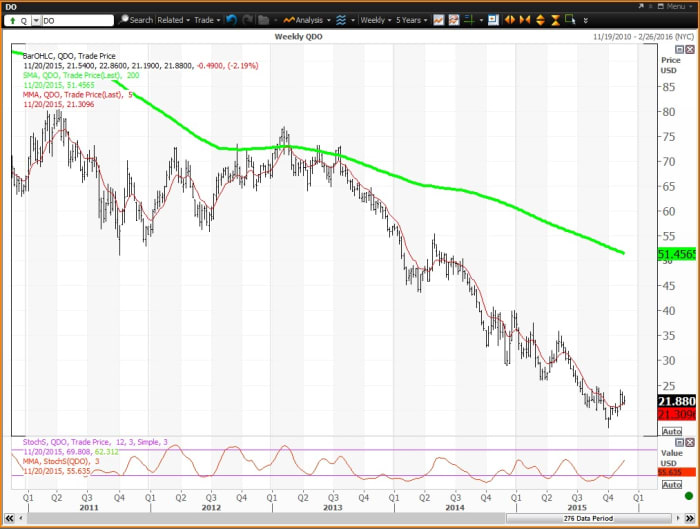The width and height of the screenshot is (700, 529).
Task: Undo the last chart action
Action: pyautogui.click(x=232, y=20)
